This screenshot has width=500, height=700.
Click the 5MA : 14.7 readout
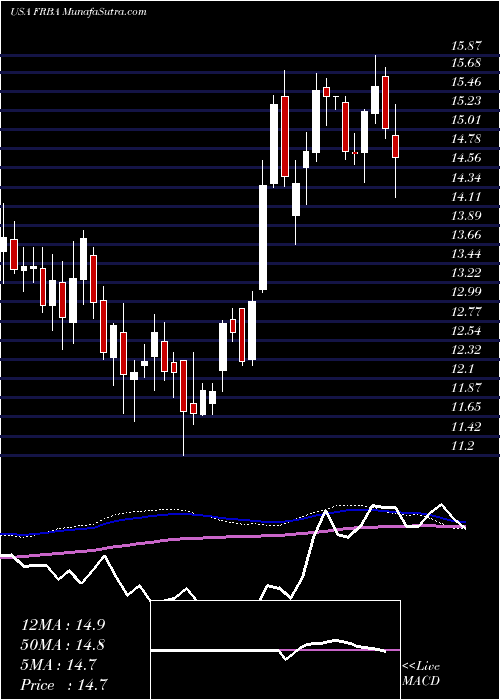(x=59, y=665)
